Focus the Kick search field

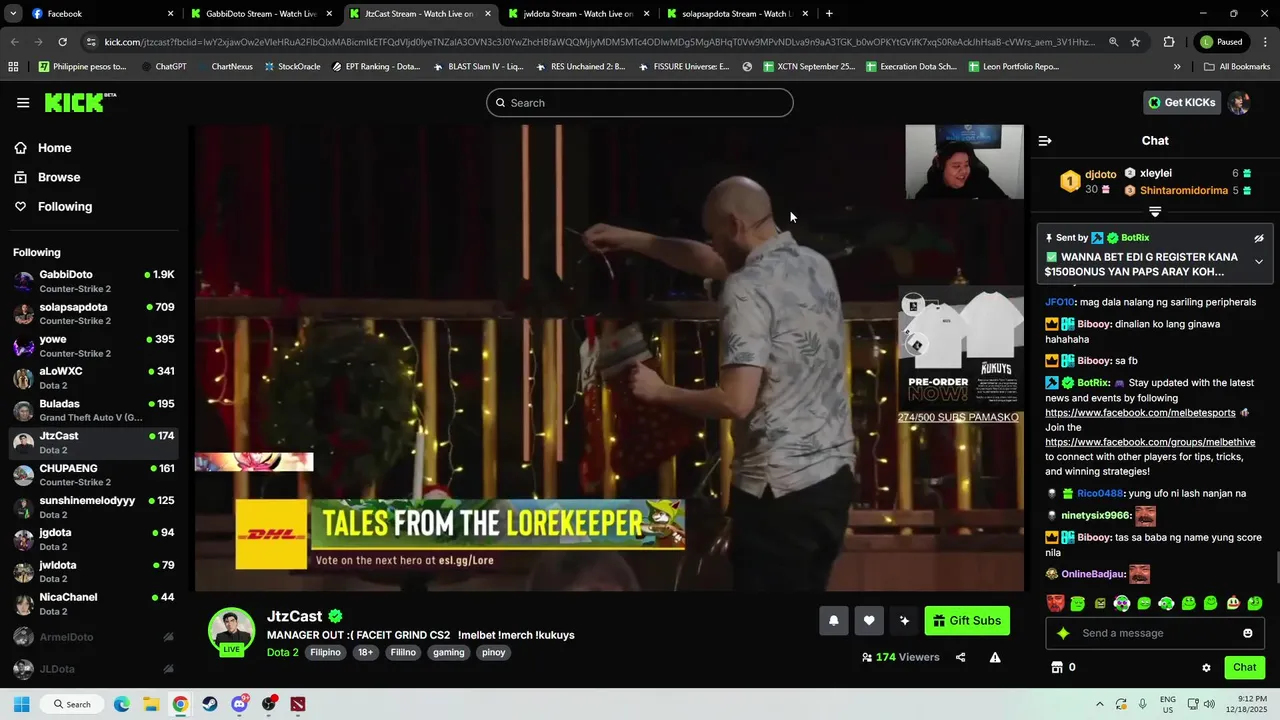pos(640,103)
